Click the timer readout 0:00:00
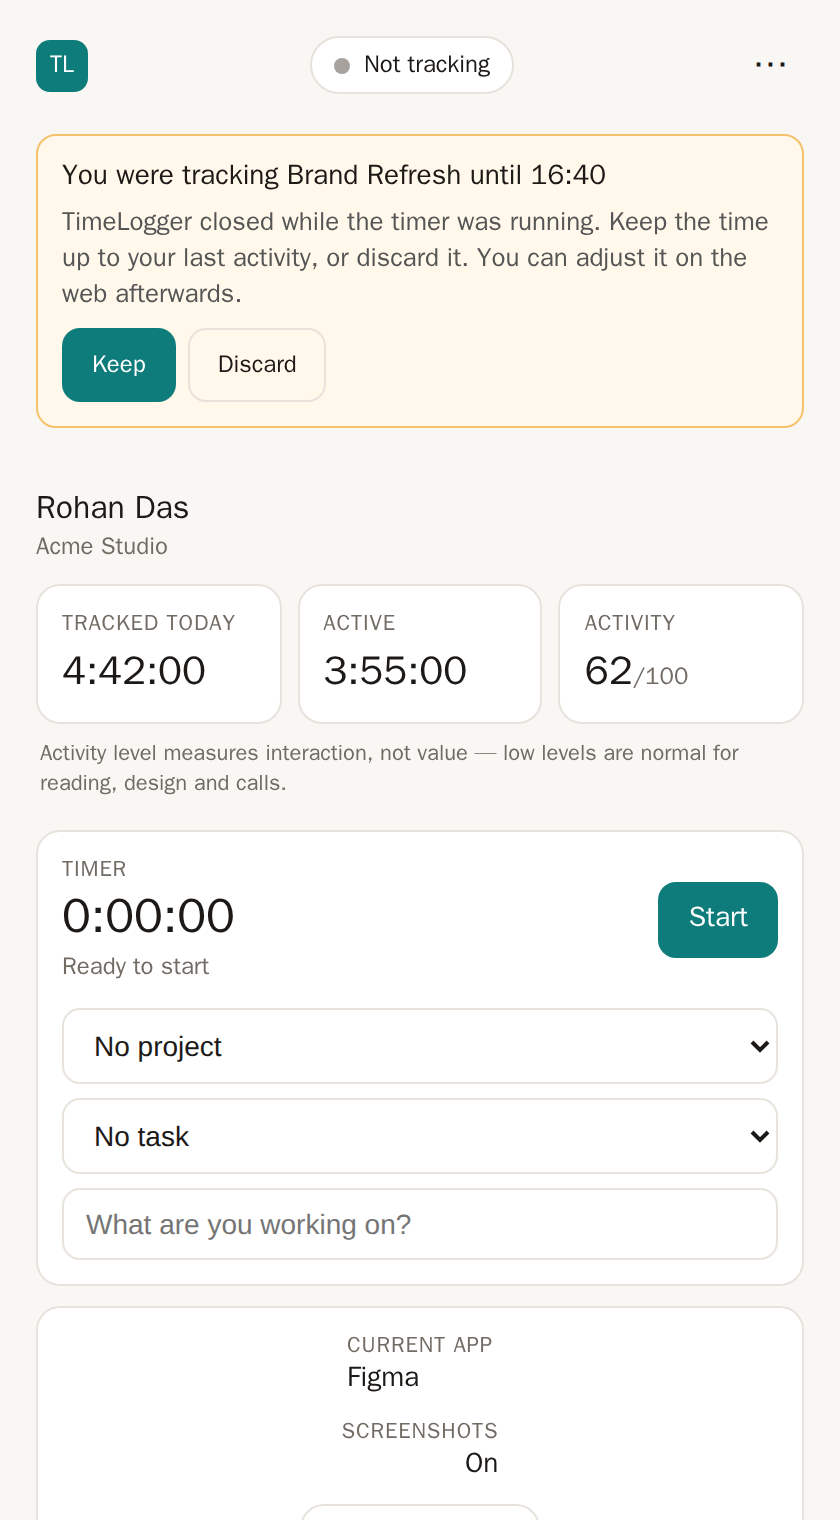The height and width of the screenshot is (1520, 840). coord(148,916)
